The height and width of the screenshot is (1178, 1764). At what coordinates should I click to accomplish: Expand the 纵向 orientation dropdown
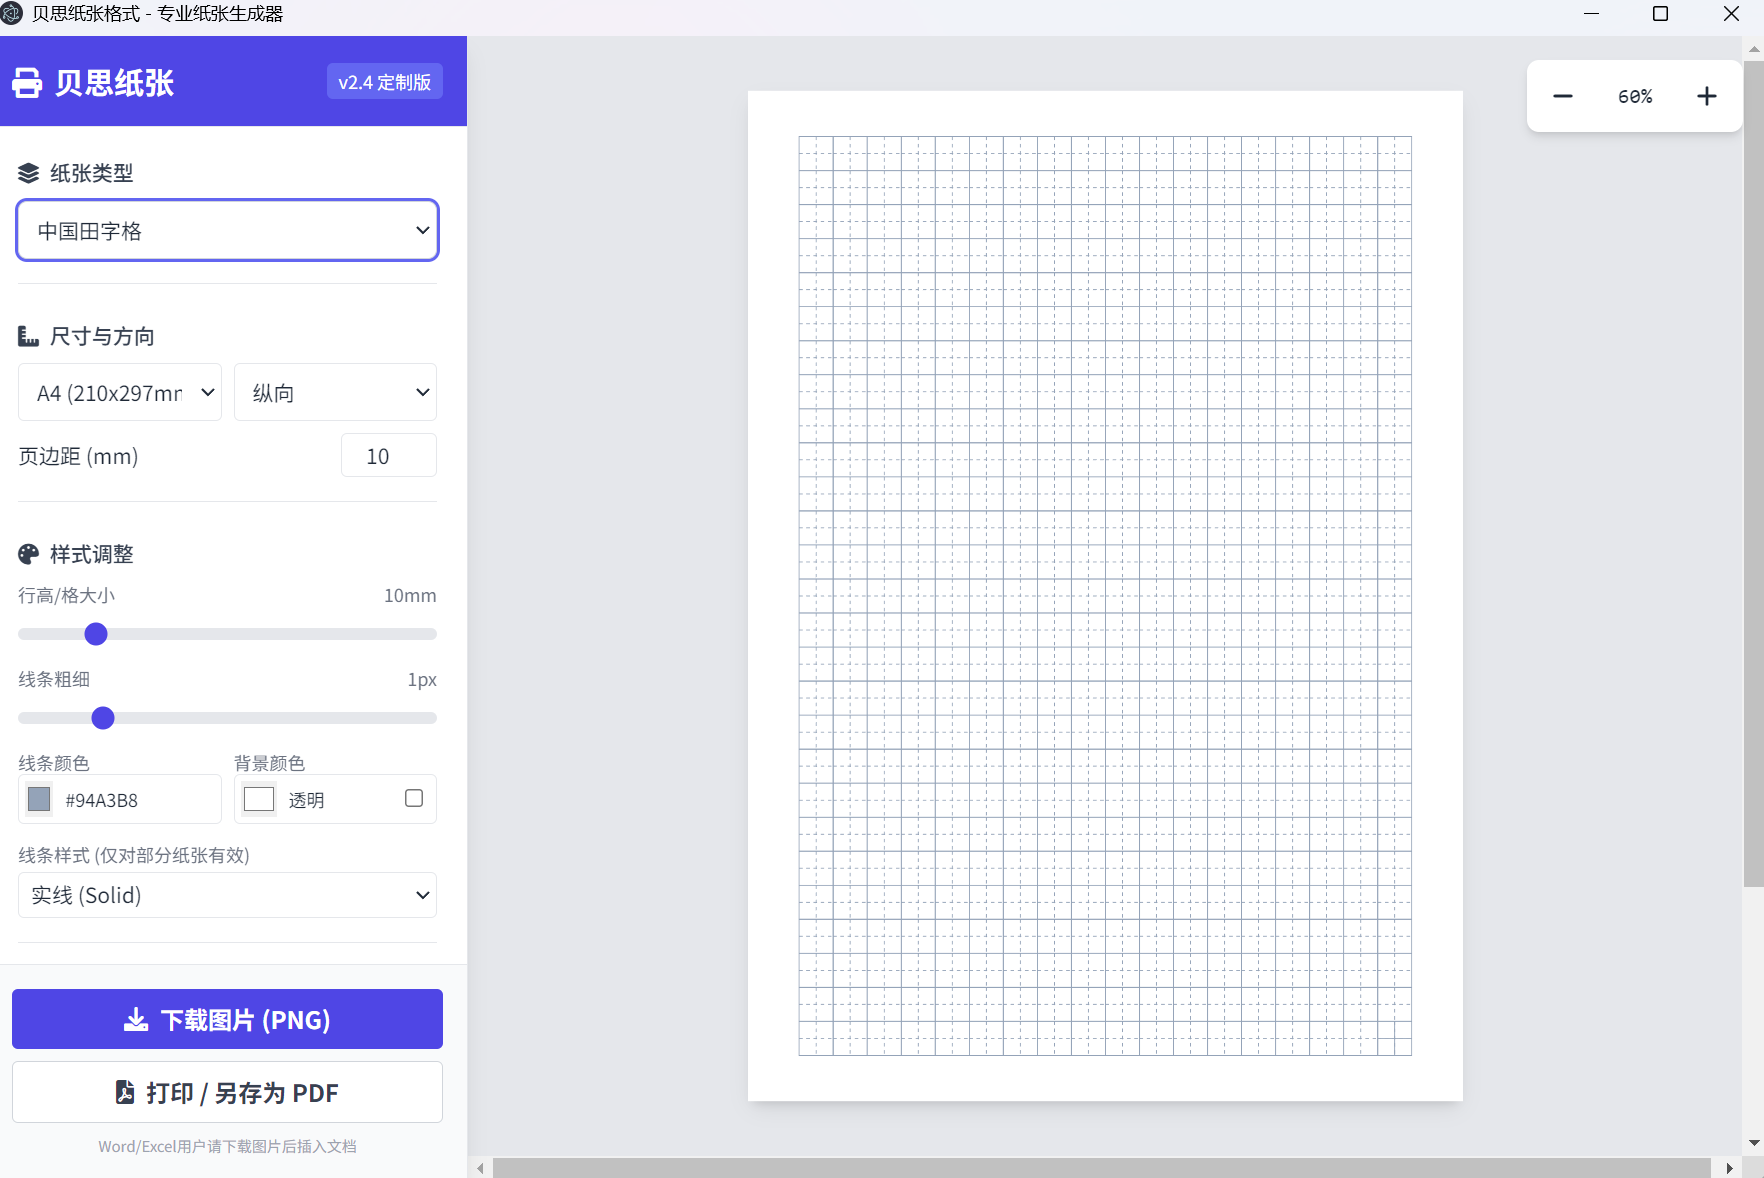335,393
